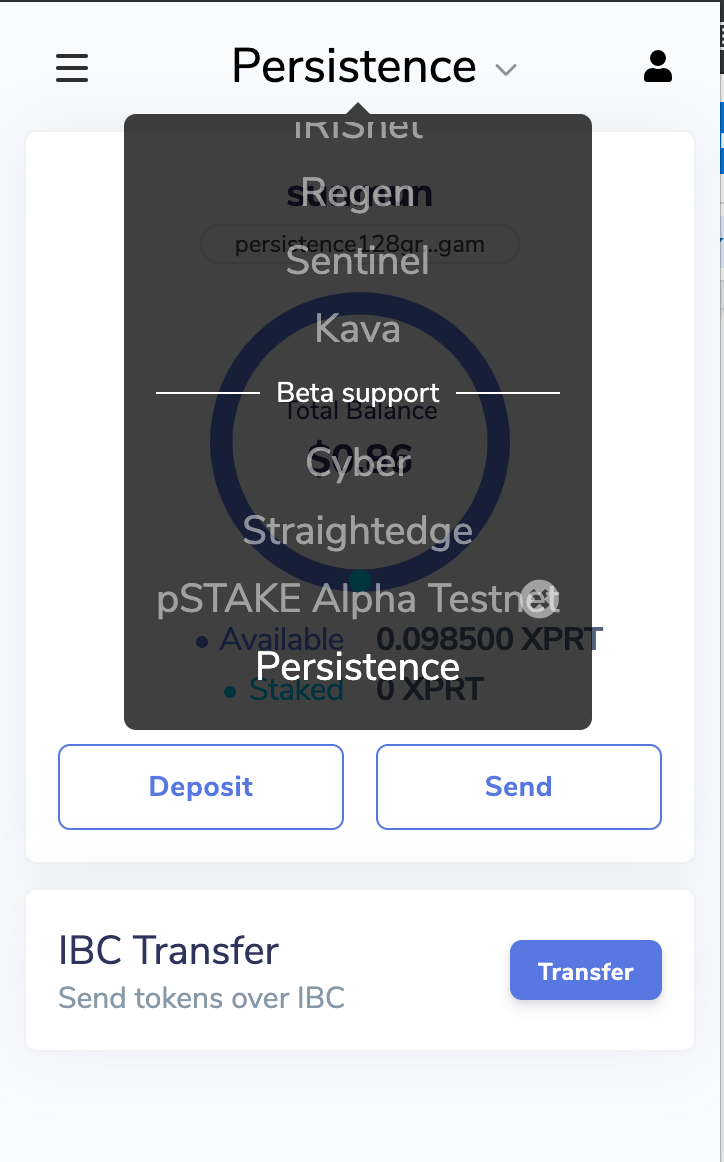Click the Beta support divider label
Image resolution: width=724 pixels, height=1162 pixels.
pyautogui.click(x=358, y=393)
